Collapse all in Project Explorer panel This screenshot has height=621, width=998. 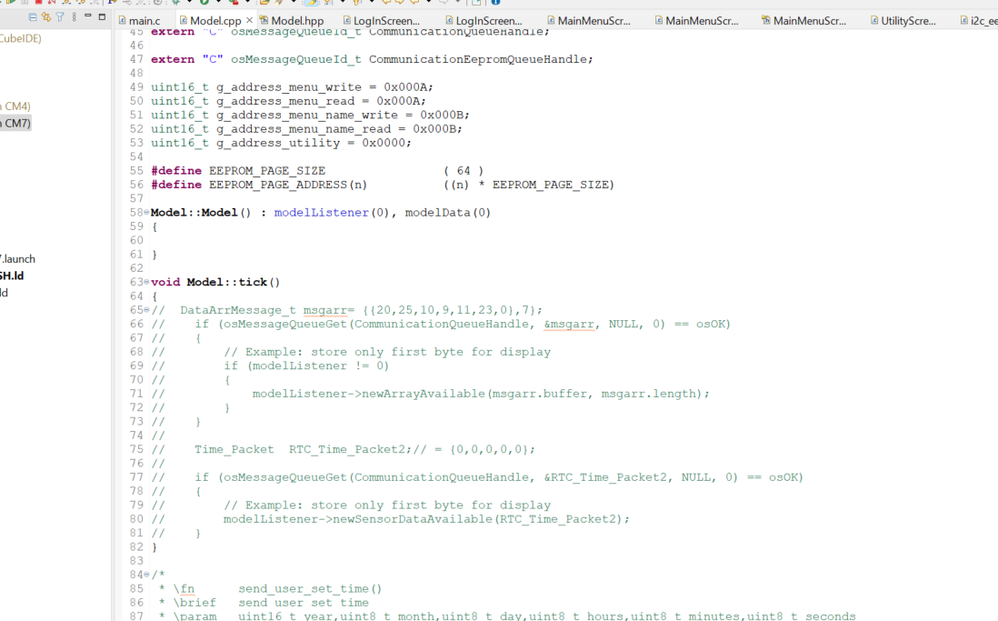[32, 17]
